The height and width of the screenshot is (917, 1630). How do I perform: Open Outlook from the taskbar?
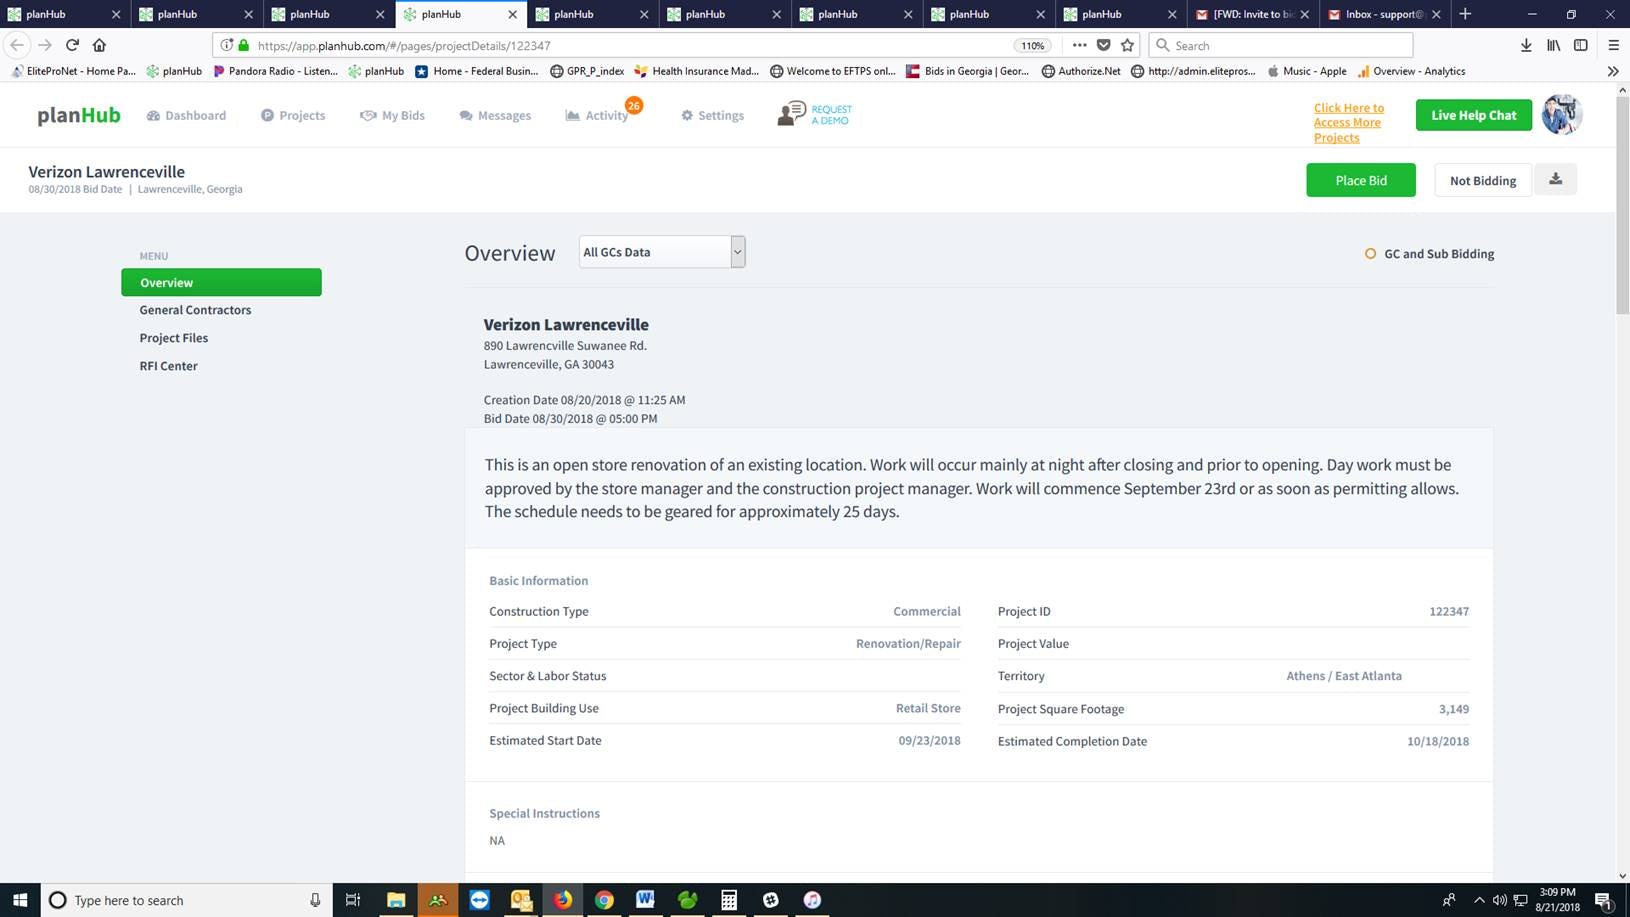[x=521, y=900]
